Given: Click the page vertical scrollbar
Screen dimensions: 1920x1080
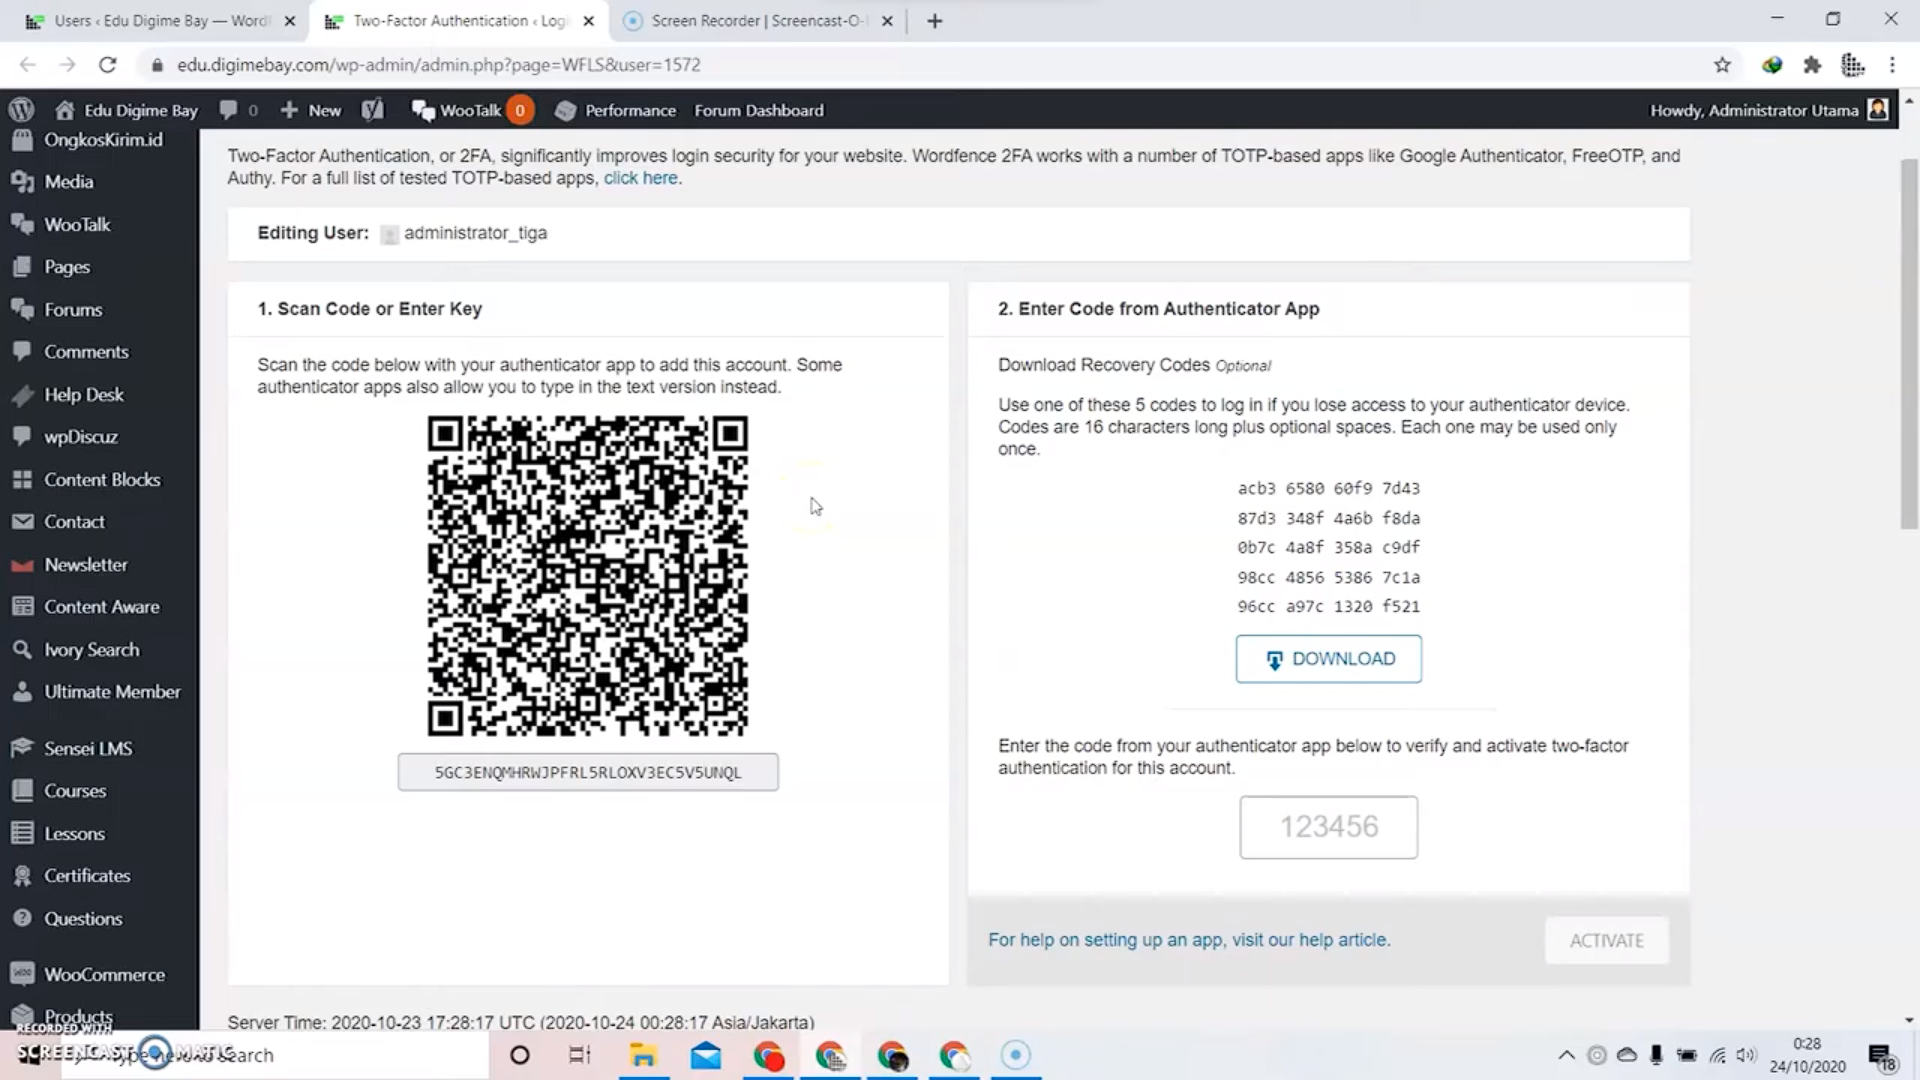Looking at the screenshot, I should coord(1909,344).
